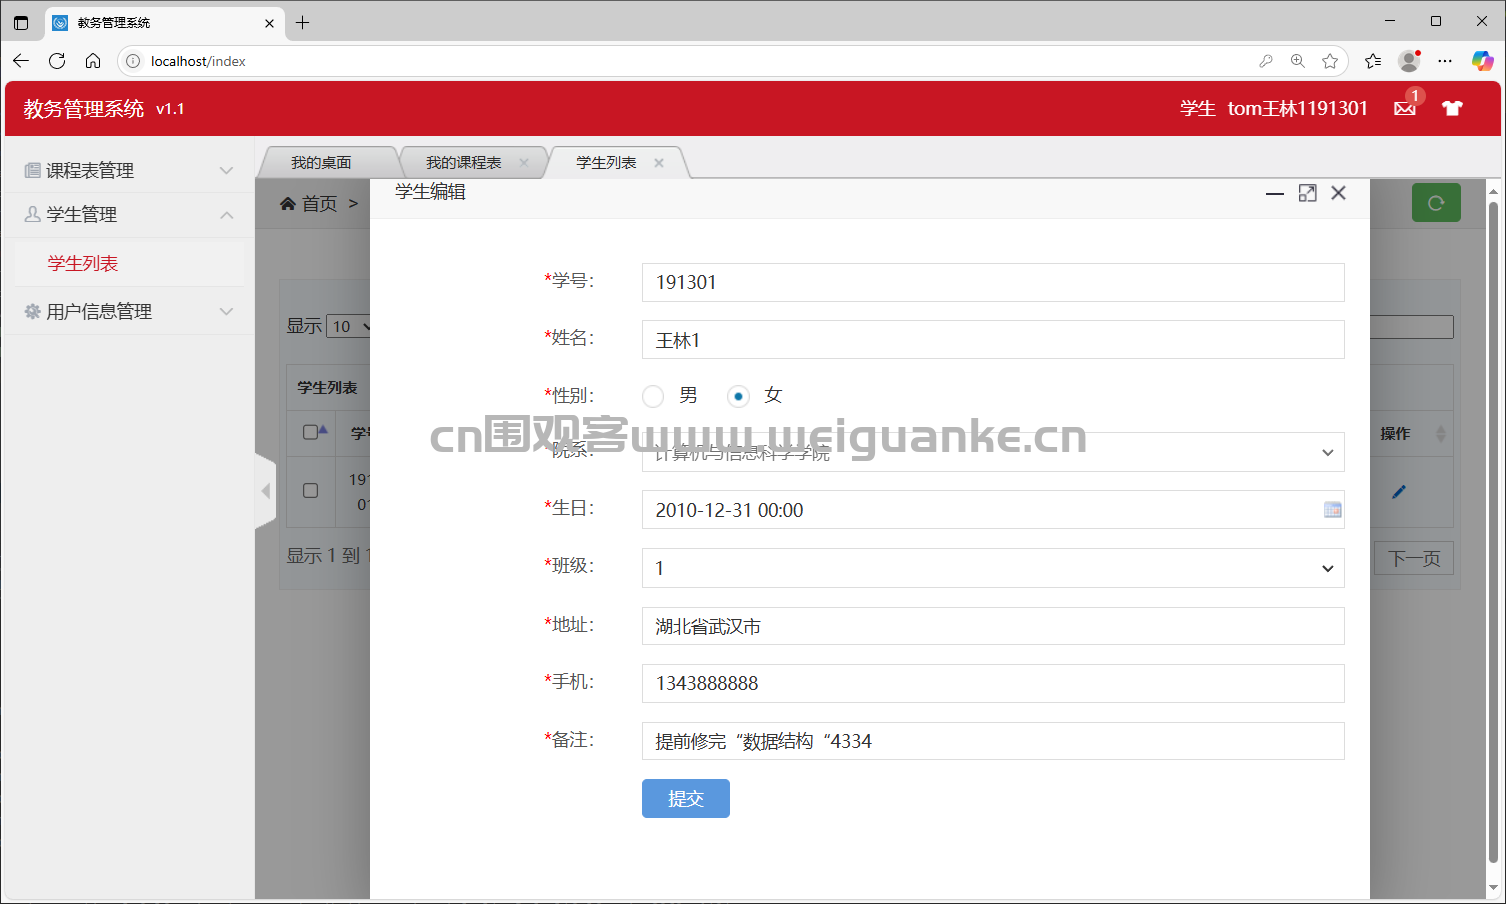The width and height of the screenshot is (1506, 904).
Task: Open the 班级 class dropdown
Action: 993,568
